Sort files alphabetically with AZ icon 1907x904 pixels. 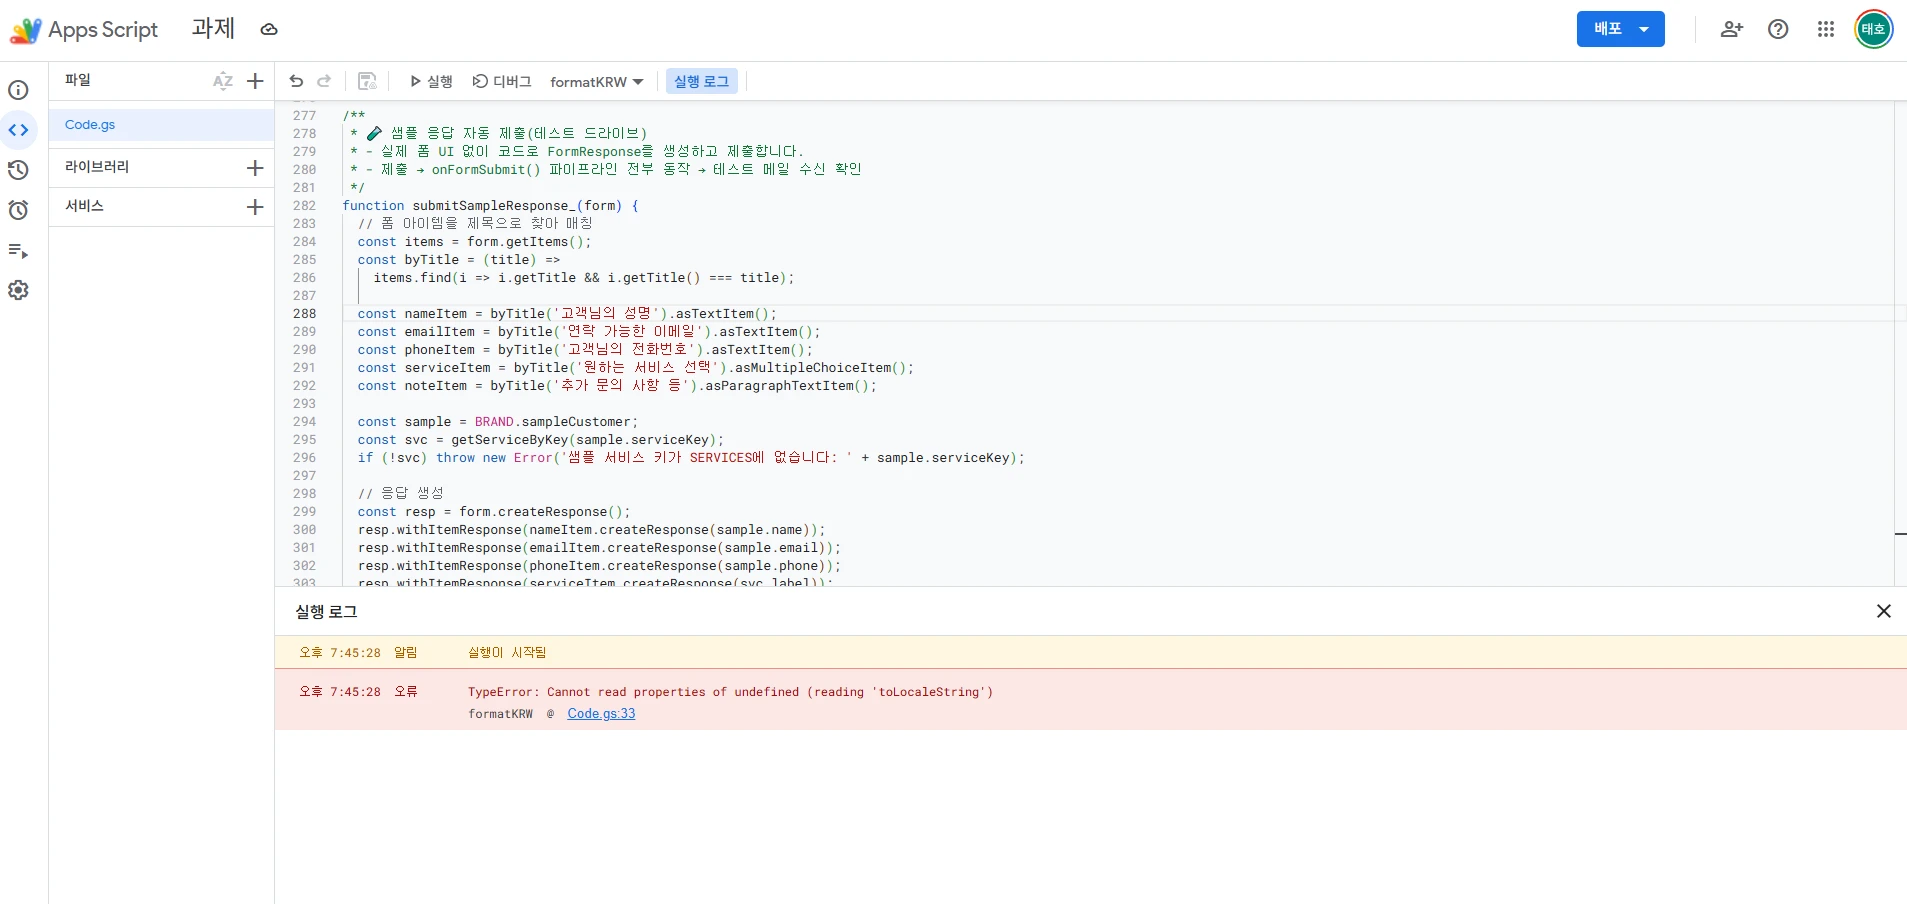coord(222,81)
